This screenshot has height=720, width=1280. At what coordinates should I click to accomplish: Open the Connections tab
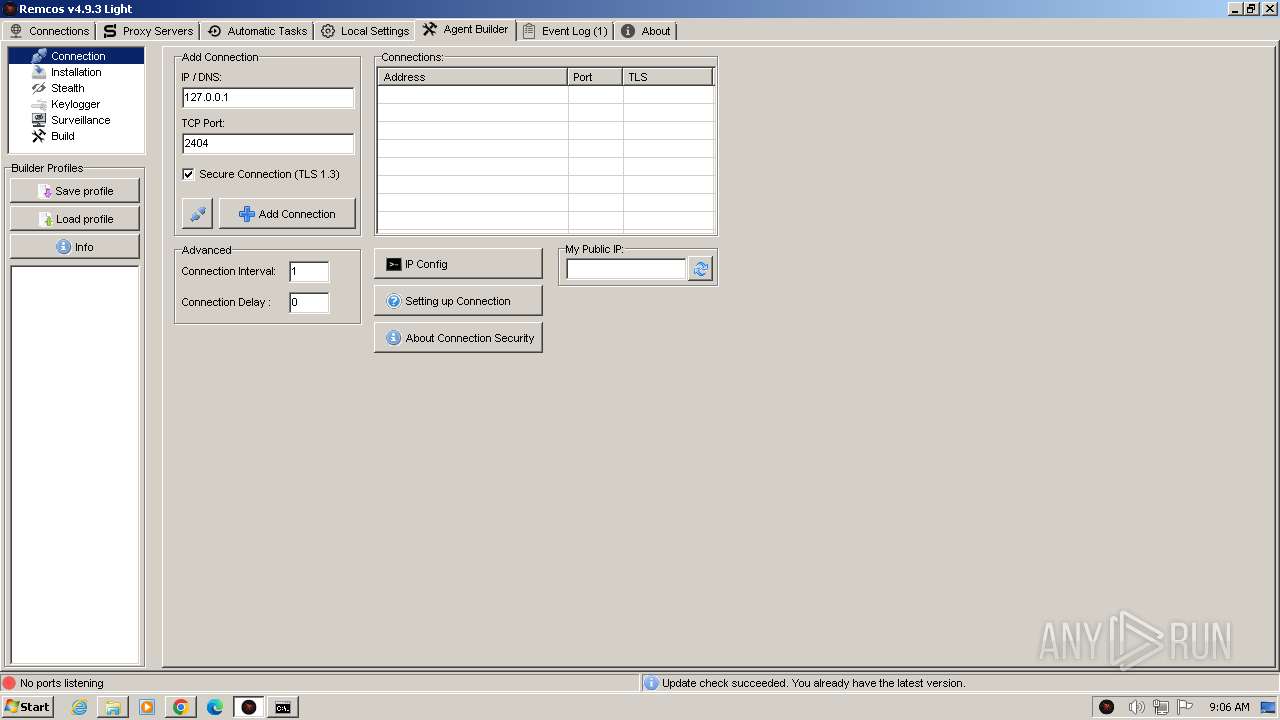click(x=50, y=31)
